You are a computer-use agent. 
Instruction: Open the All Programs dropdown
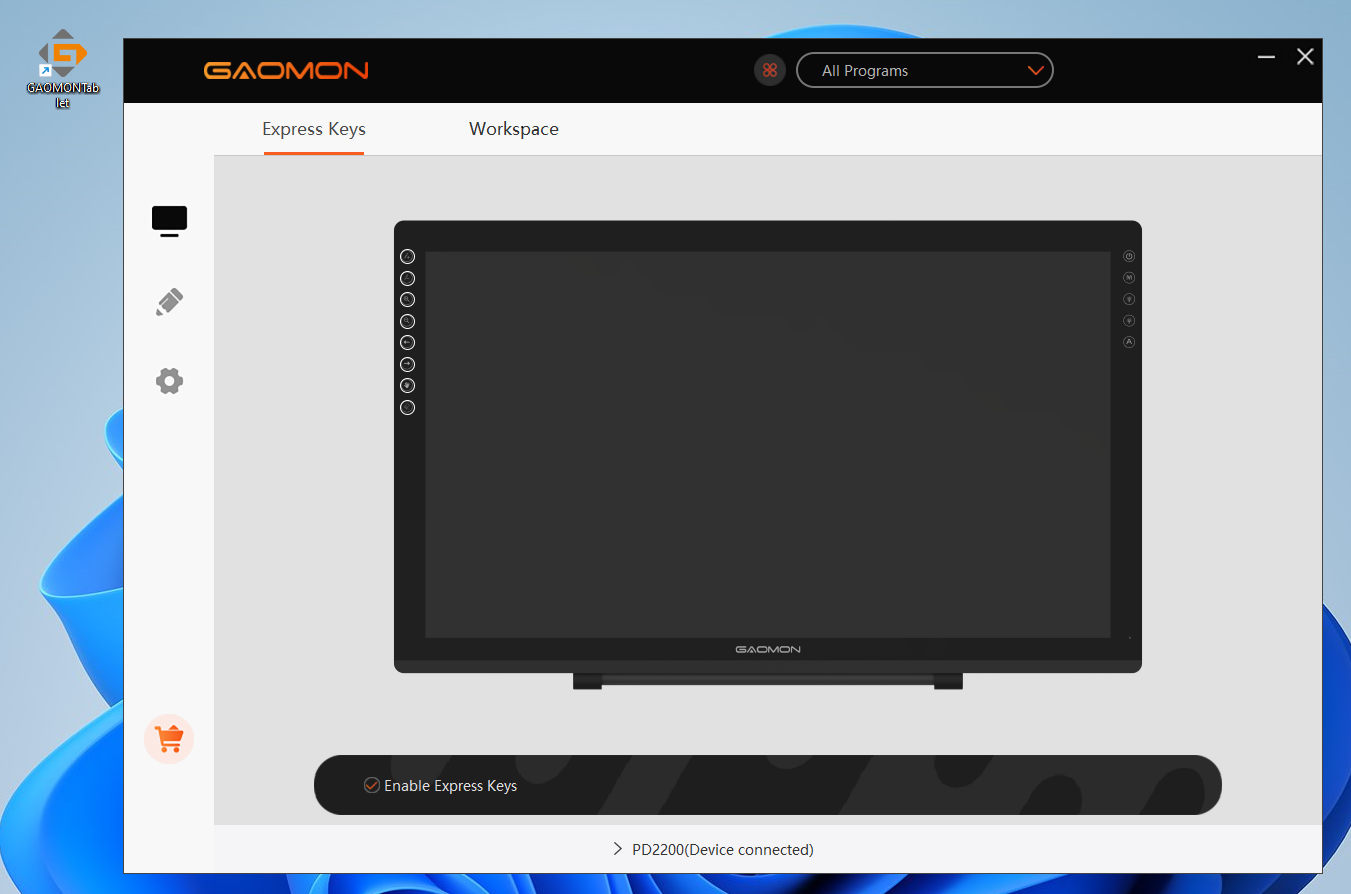[x=925, y=70]
